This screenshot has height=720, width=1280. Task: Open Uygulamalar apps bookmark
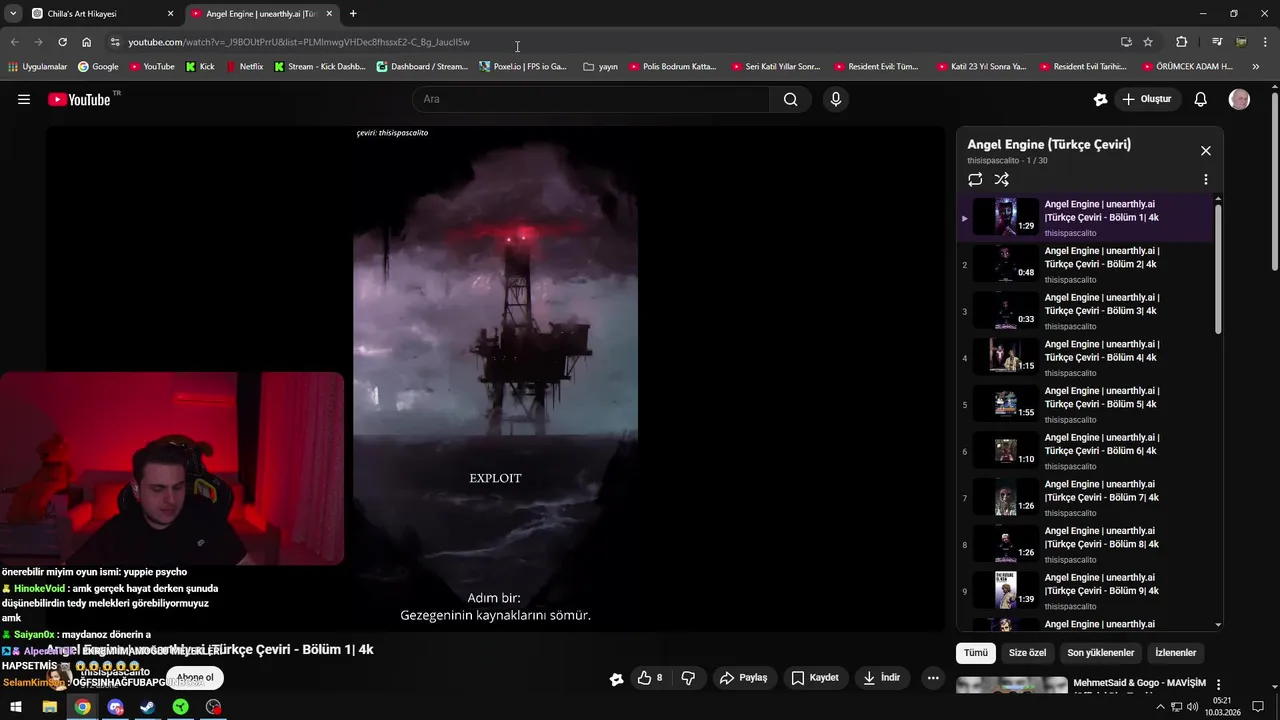coord(37,67)
